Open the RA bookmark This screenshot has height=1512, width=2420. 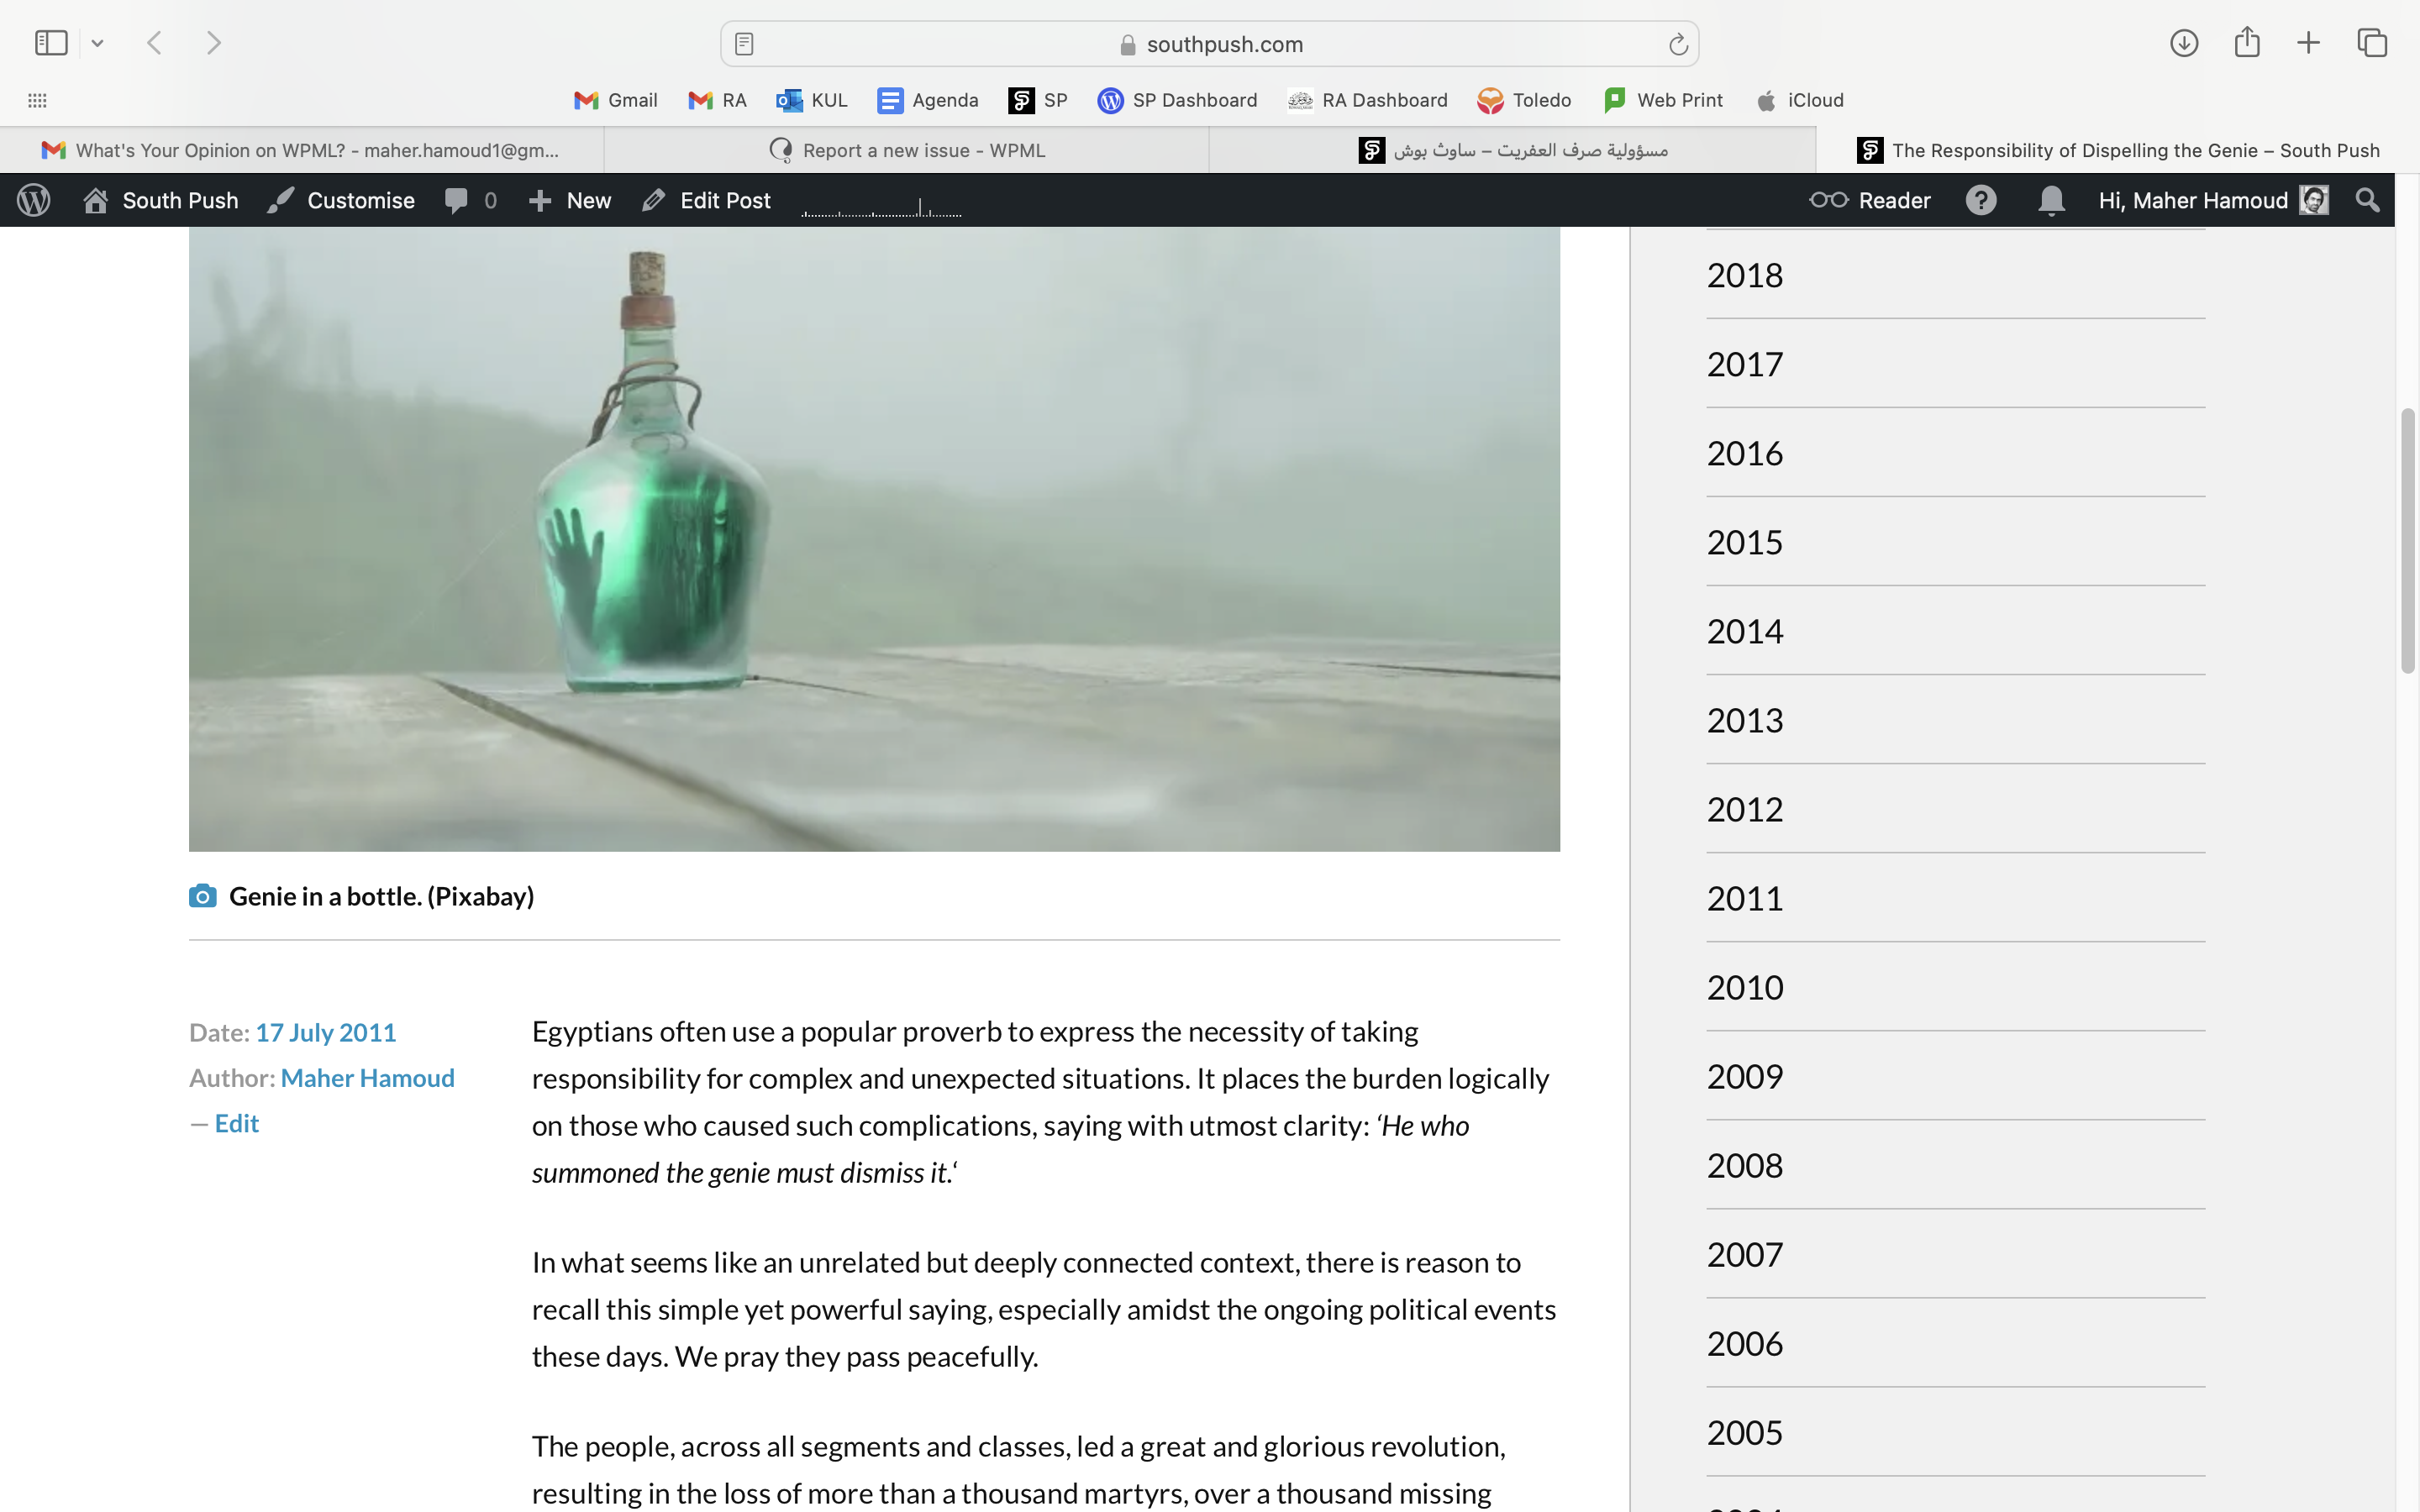(717, 100)
